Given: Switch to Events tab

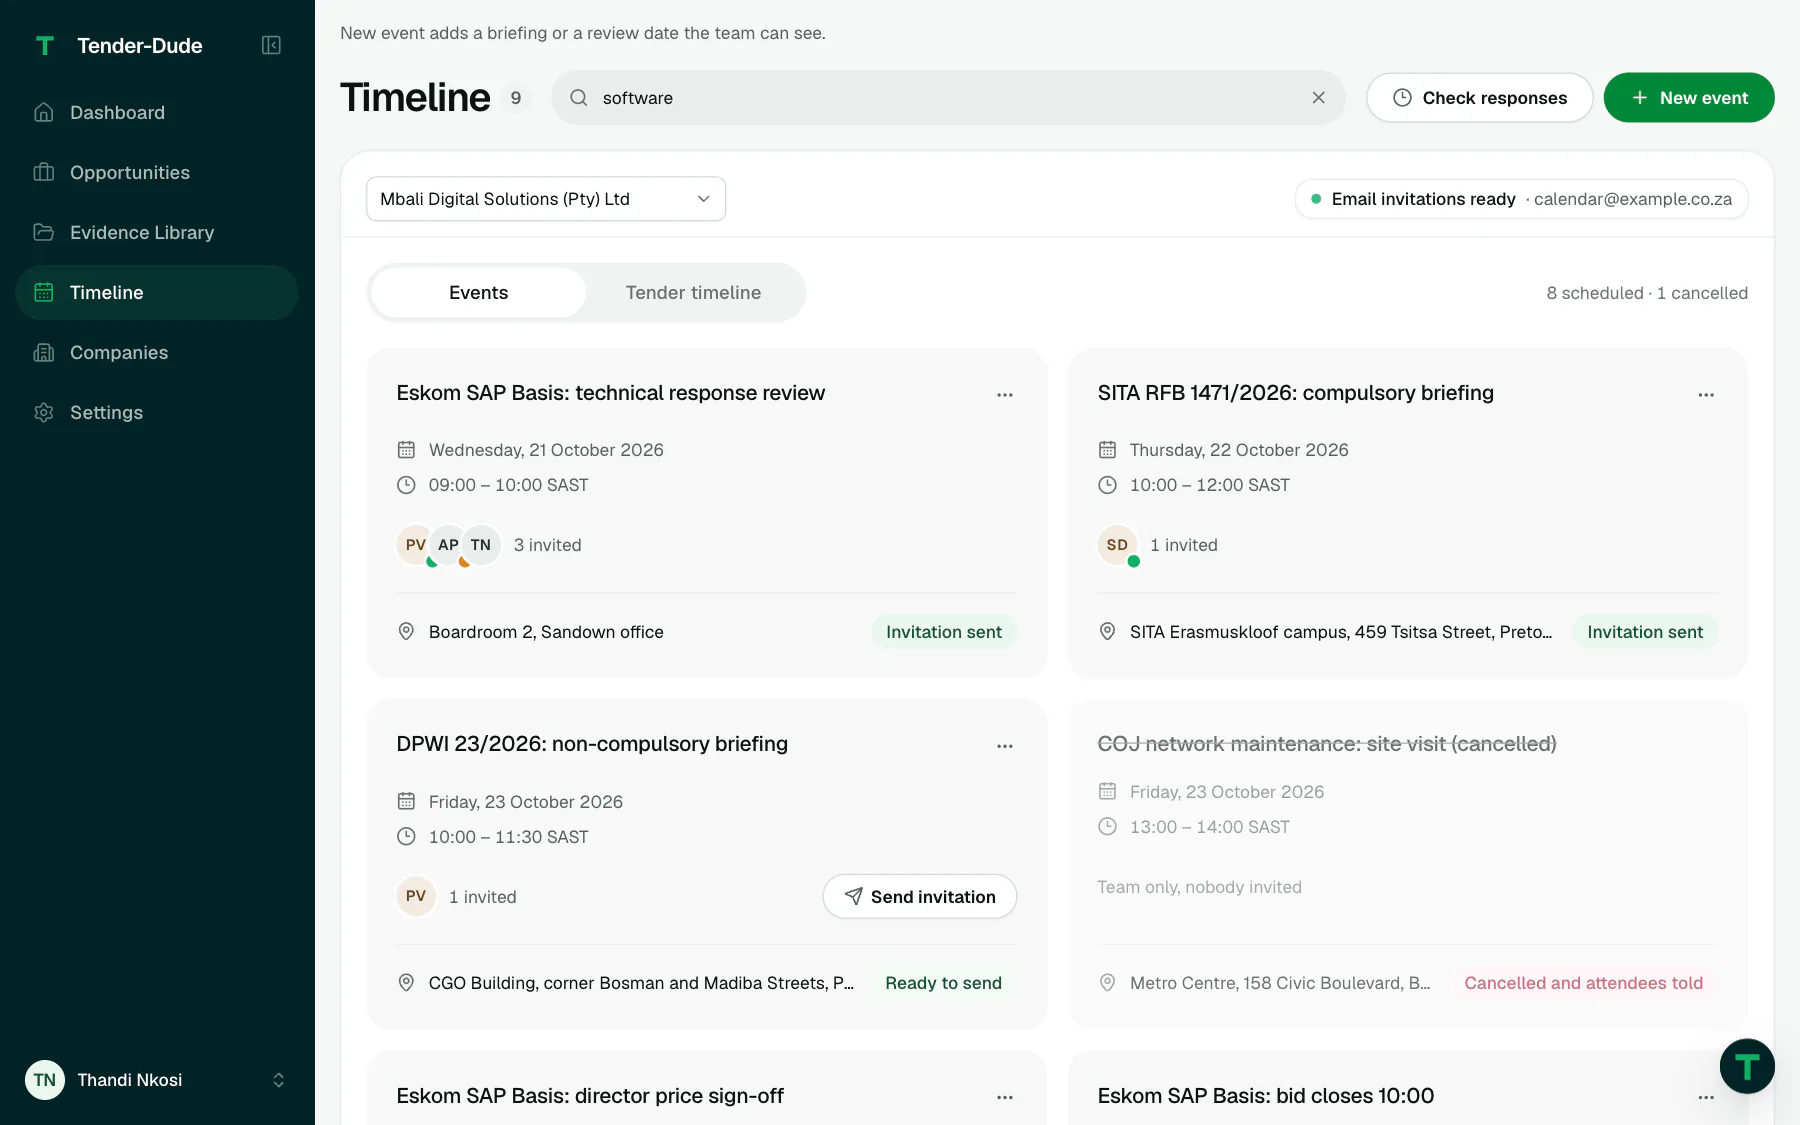Looking at the screenshot, I should [x=478, y=292].
